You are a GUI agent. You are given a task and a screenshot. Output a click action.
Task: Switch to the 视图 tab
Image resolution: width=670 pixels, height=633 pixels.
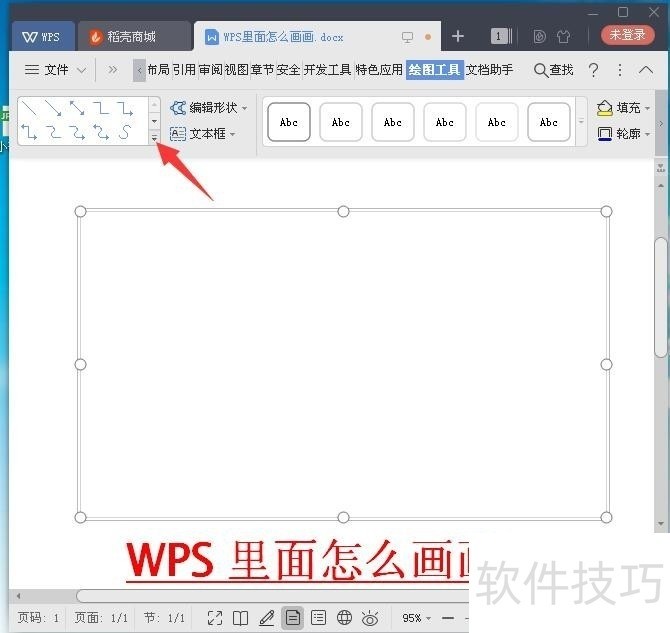237,70
